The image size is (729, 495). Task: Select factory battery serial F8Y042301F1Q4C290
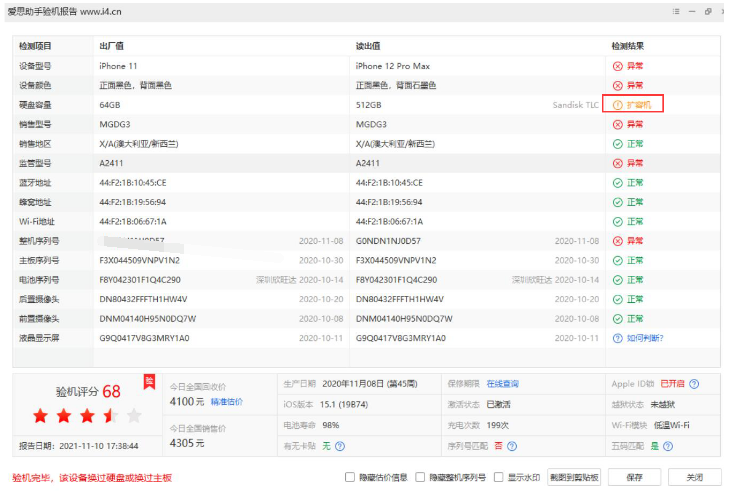(x=140, y=280)
